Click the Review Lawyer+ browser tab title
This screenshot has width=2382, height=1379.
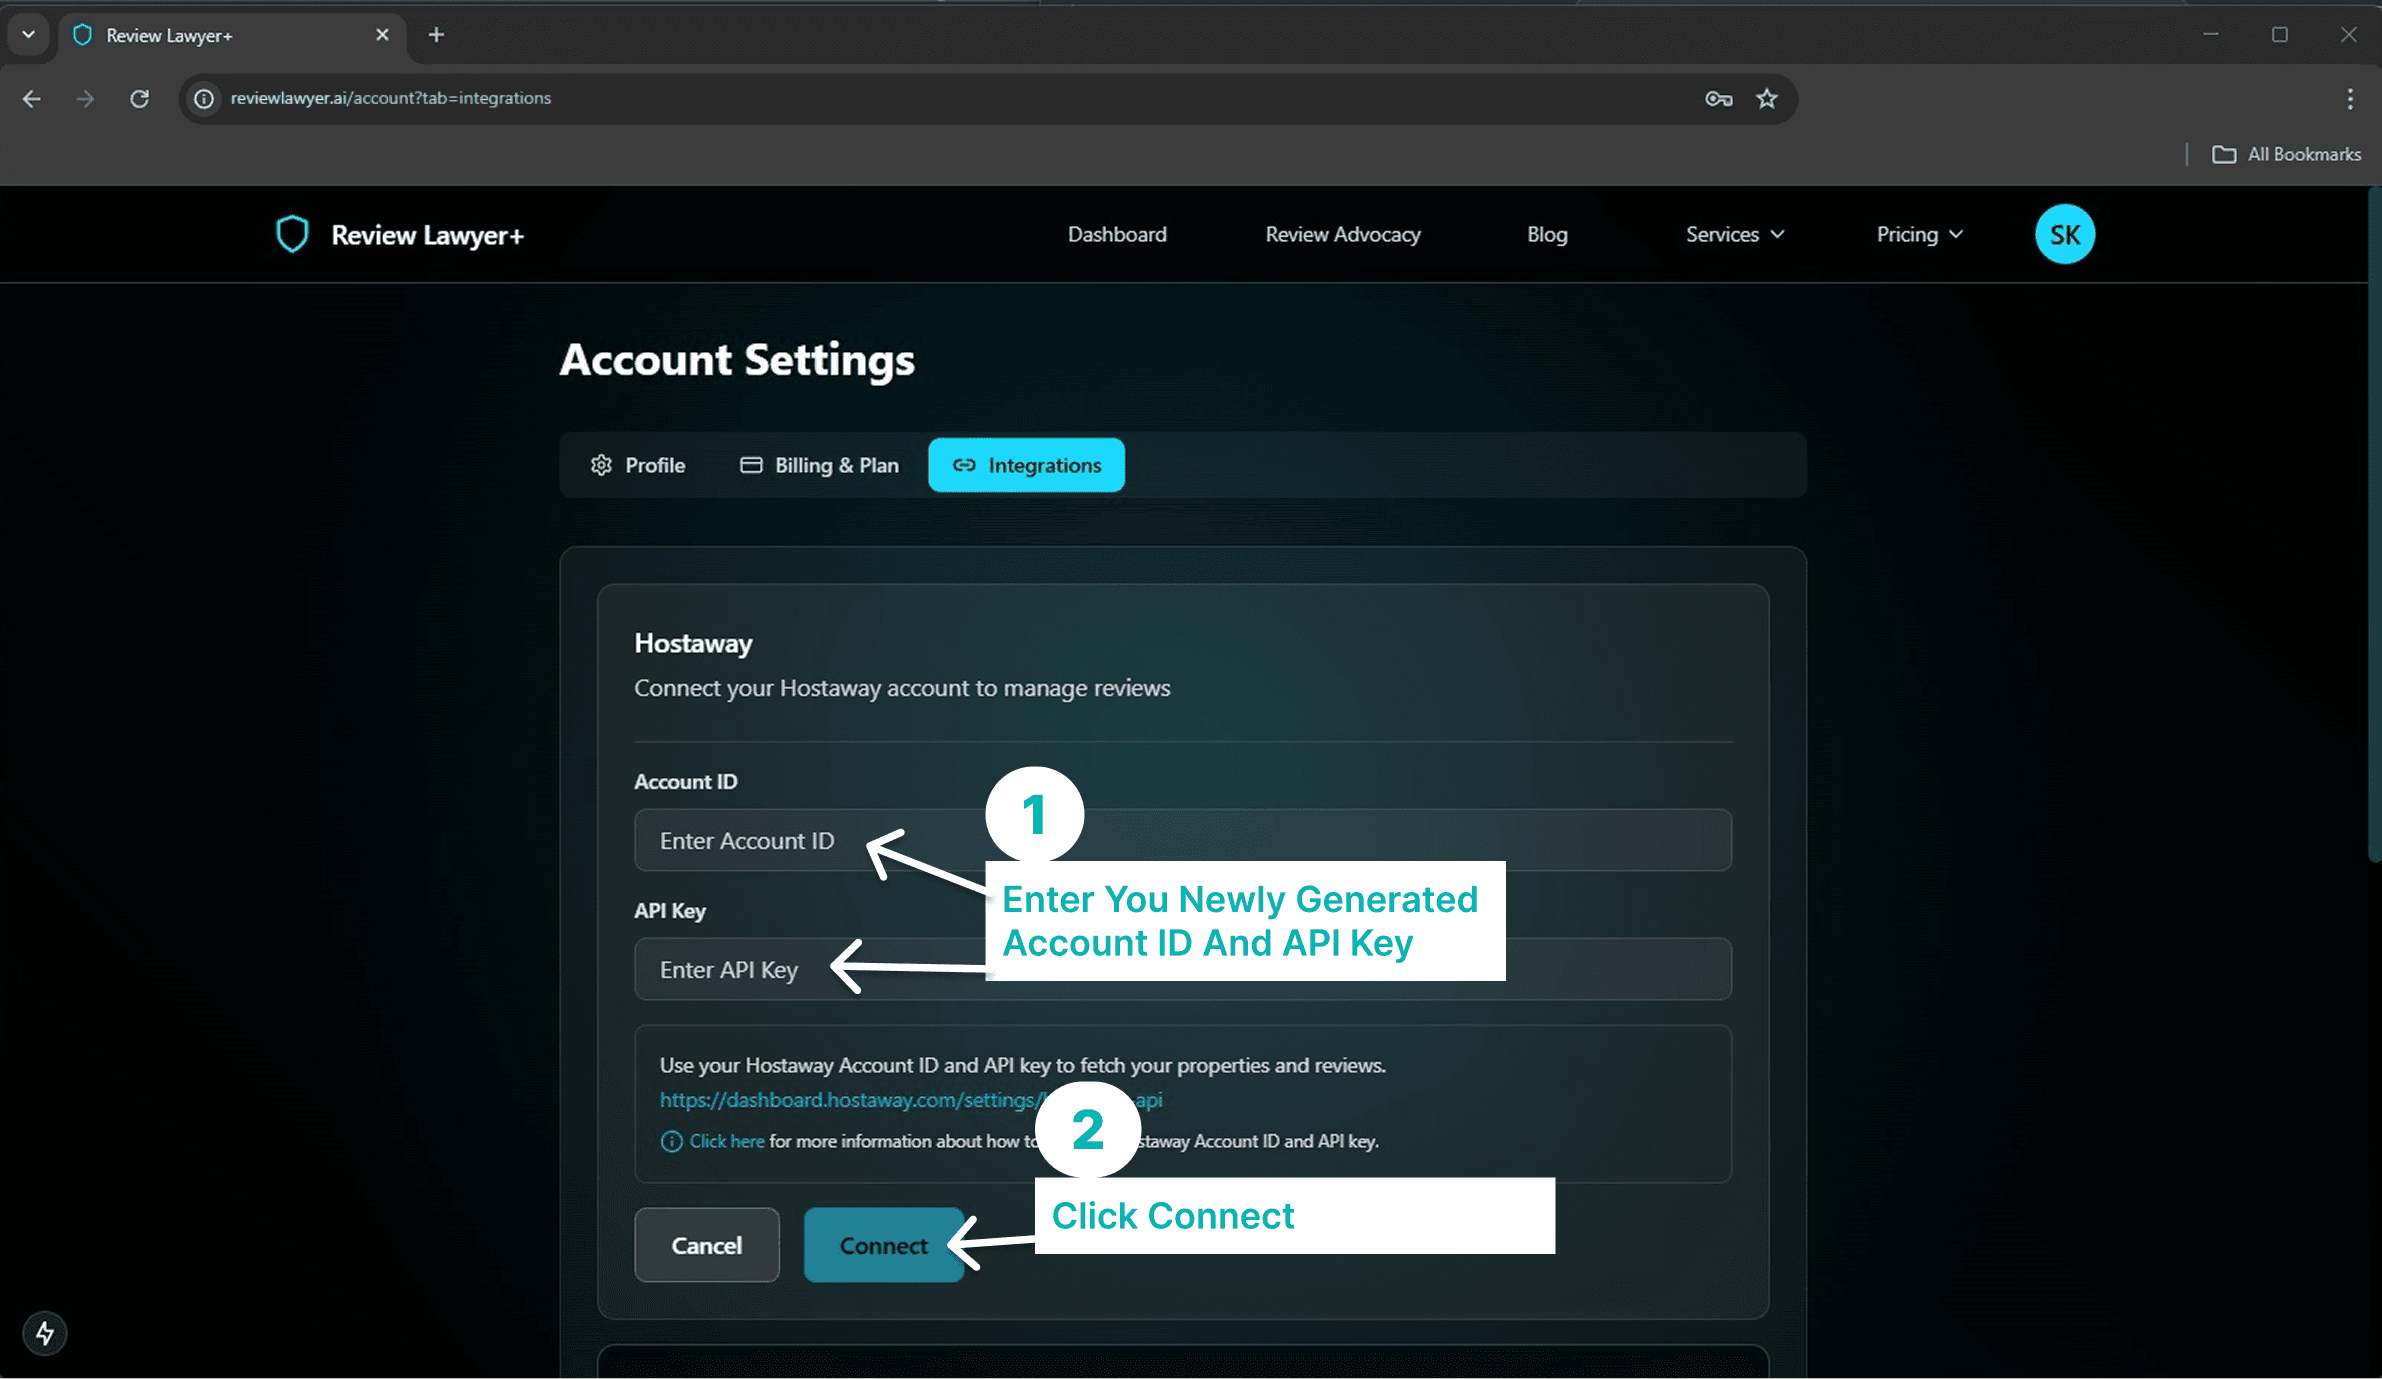click(x=169, y=35)
